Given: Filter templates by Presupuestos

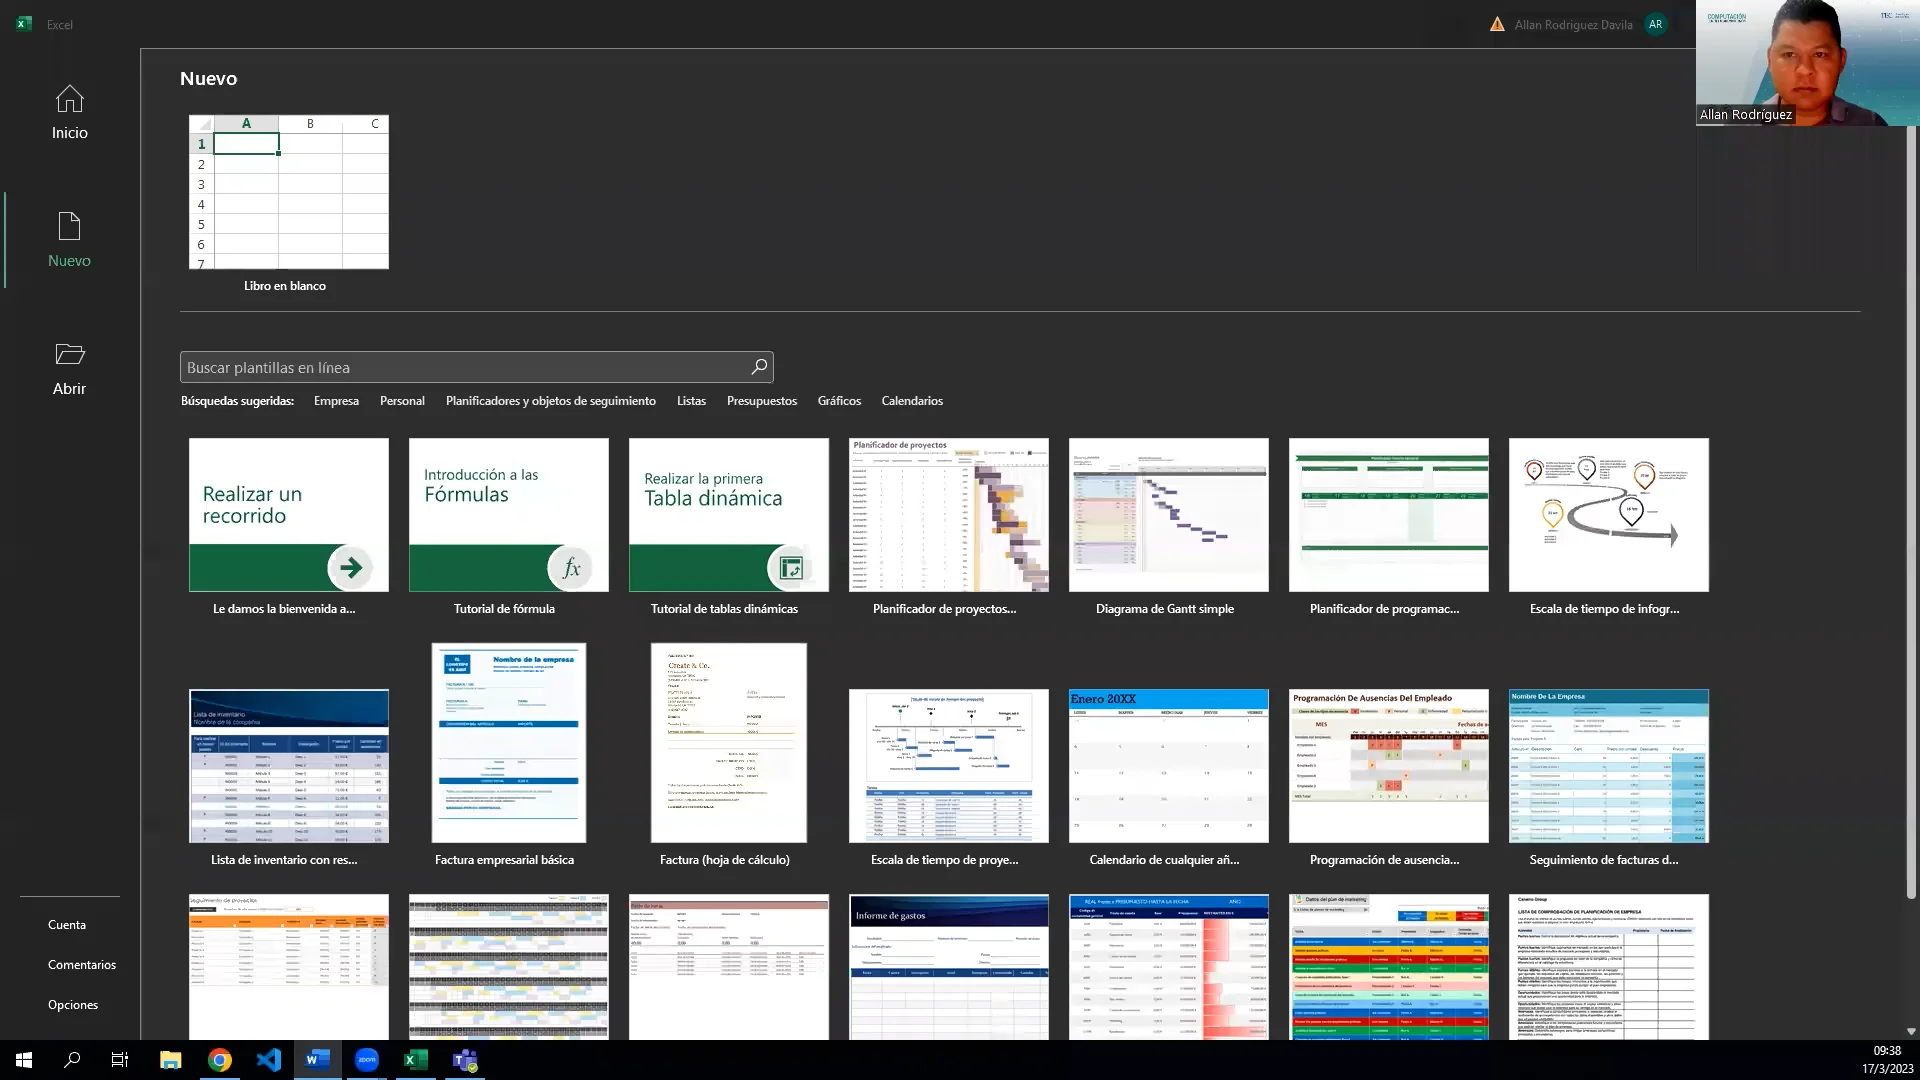Looking at the screenshot, I should (761, 400).
